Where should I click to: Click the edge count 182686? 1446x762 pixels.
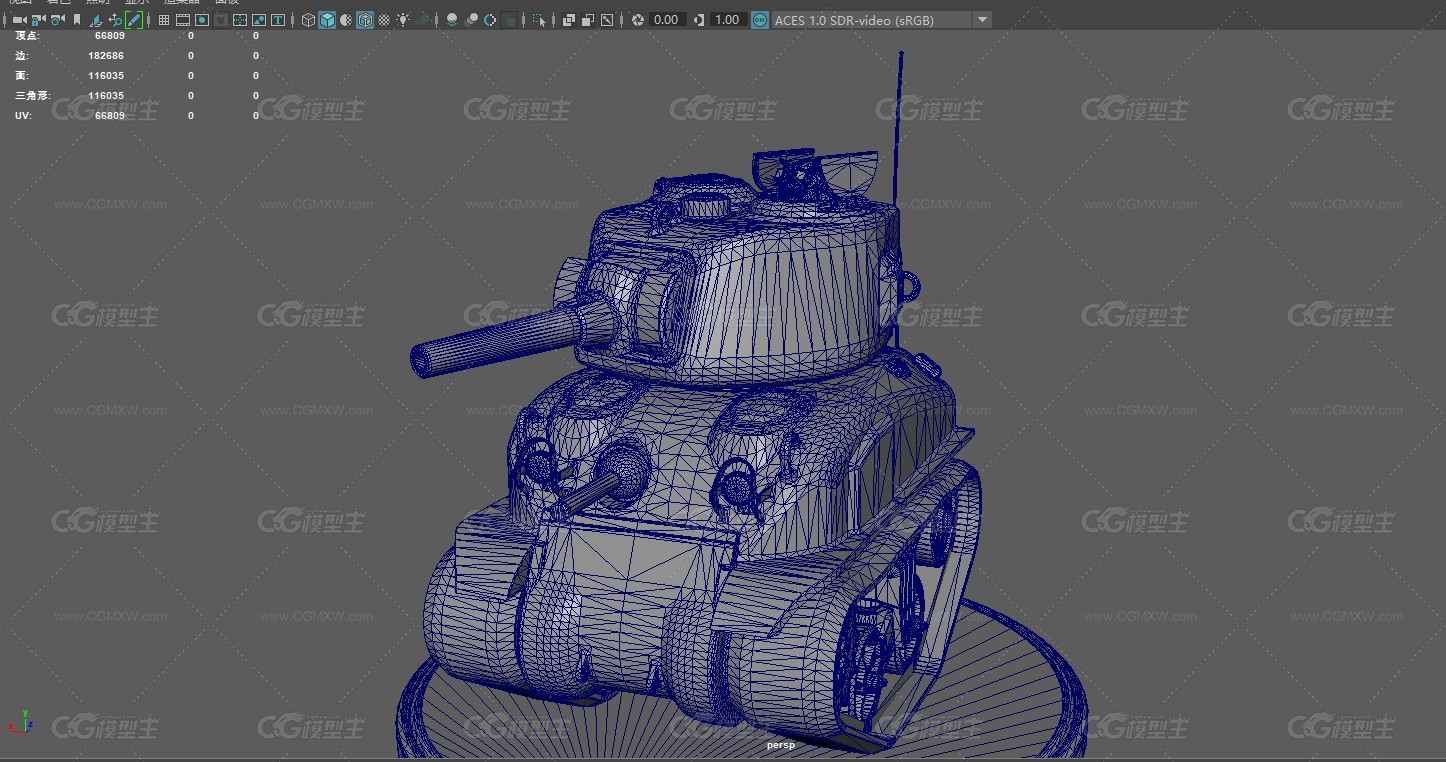106,56
